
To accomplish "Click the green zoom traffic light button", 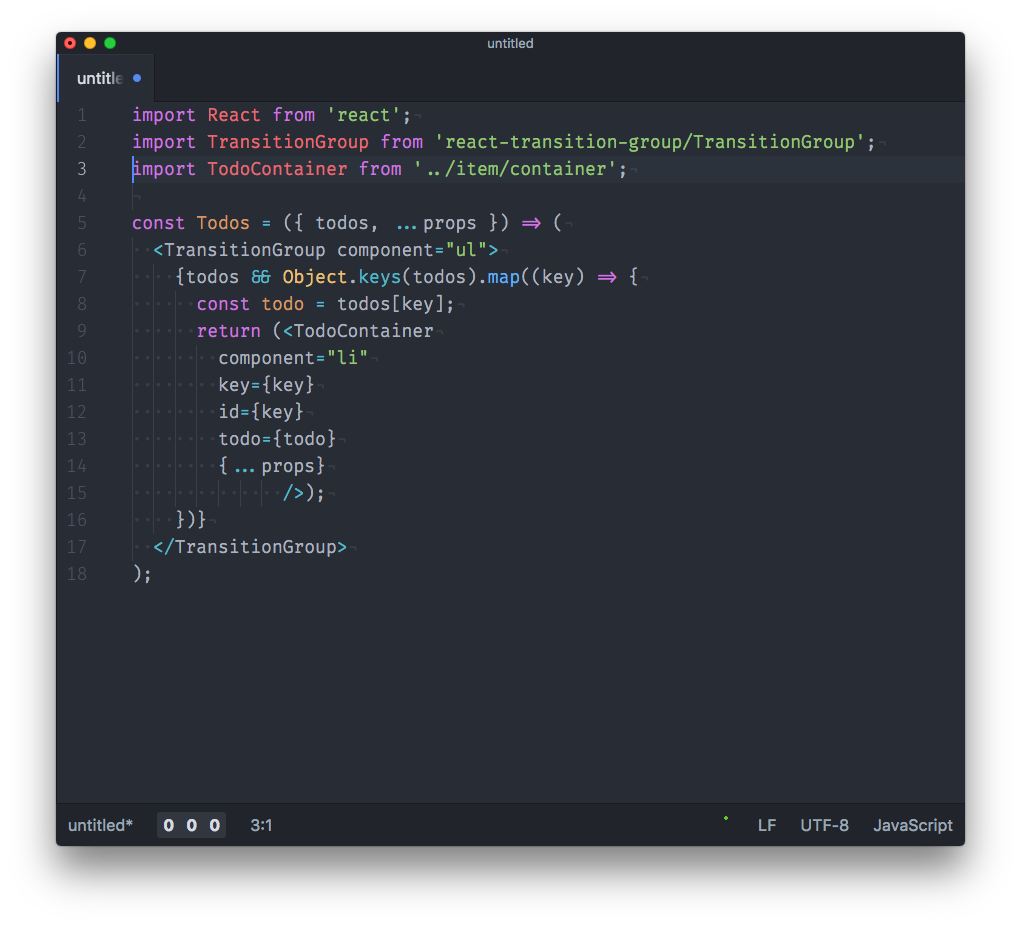I will (x=109, y=43).
